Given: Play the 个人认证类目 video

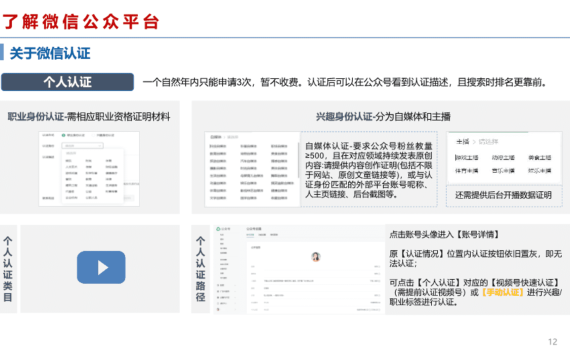Looking at the screenshot, I should 101,267.
